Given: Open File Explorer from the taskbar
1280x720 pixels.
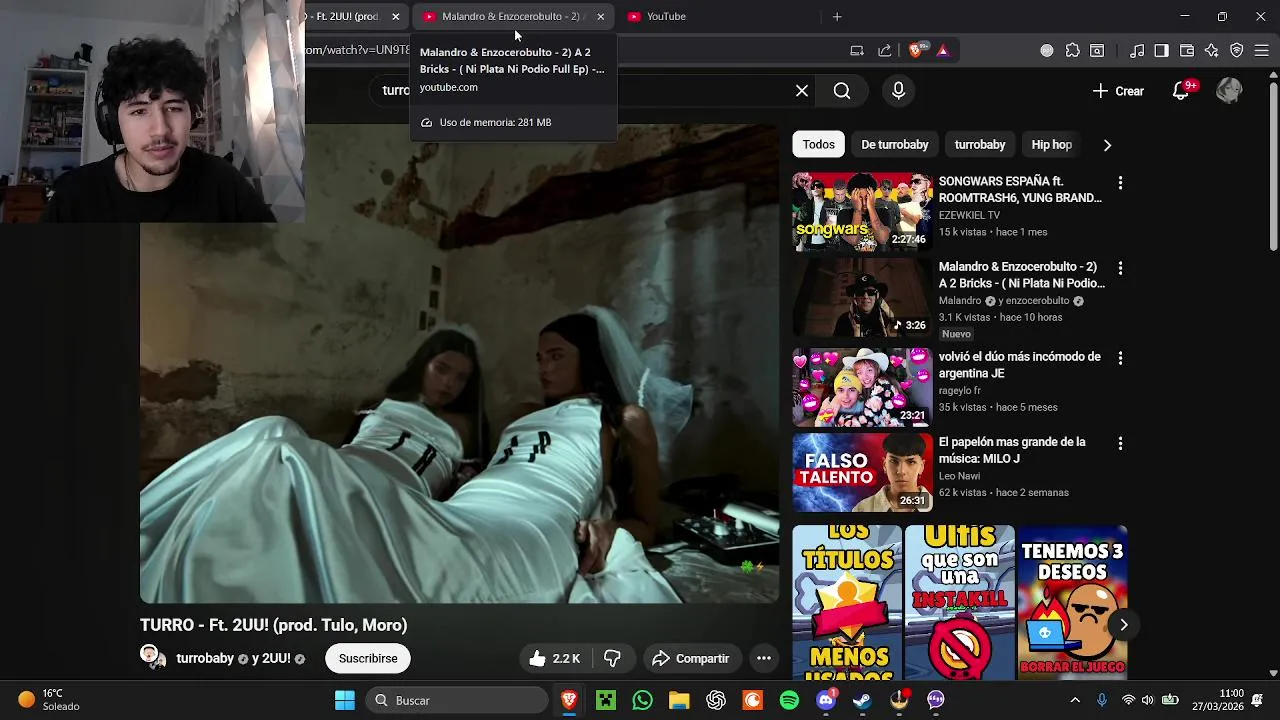Looking at the screenshot, I should coord(679,700).
